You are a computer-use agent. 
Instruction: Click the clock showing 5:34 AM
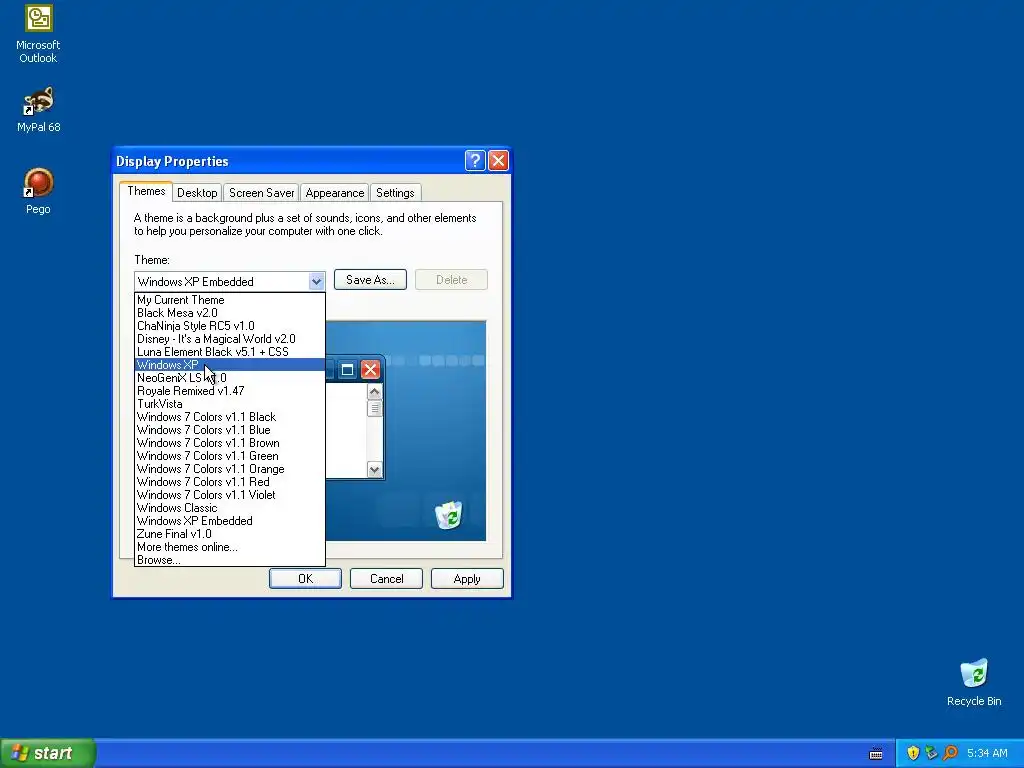tap(987, 753)
